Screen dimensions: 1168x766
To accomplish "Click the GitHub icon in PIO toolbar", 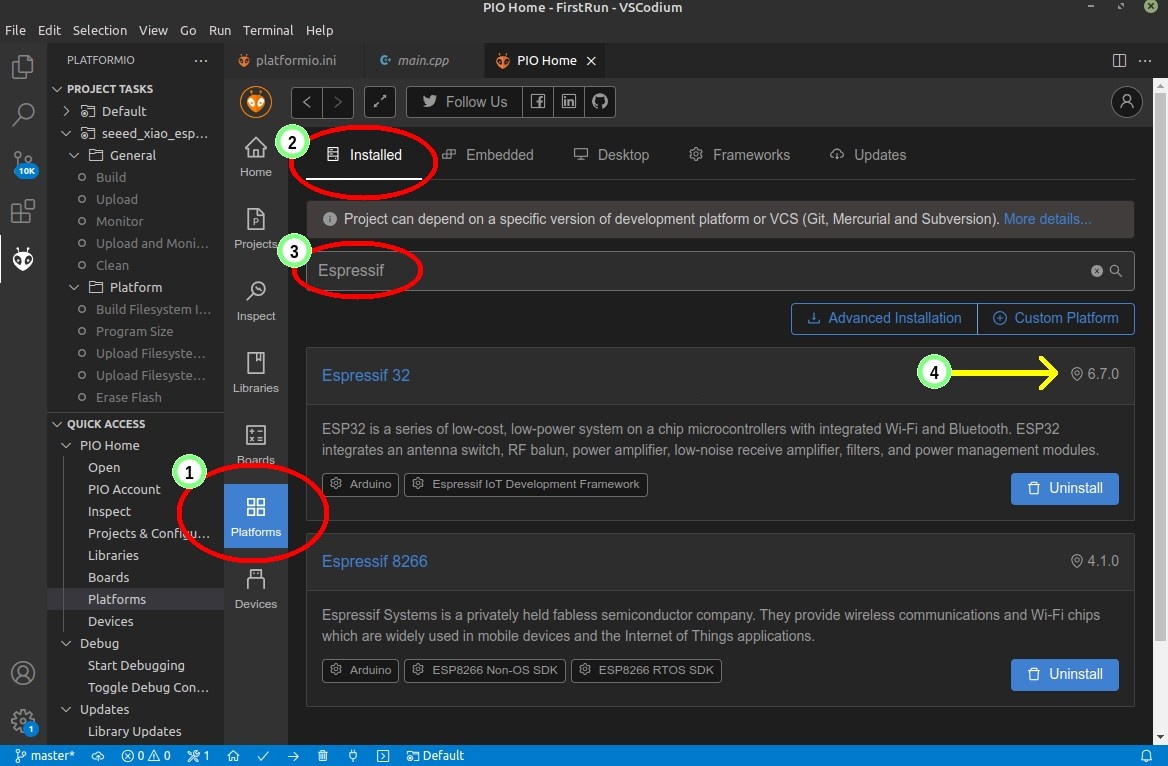I will coord(599,102).
